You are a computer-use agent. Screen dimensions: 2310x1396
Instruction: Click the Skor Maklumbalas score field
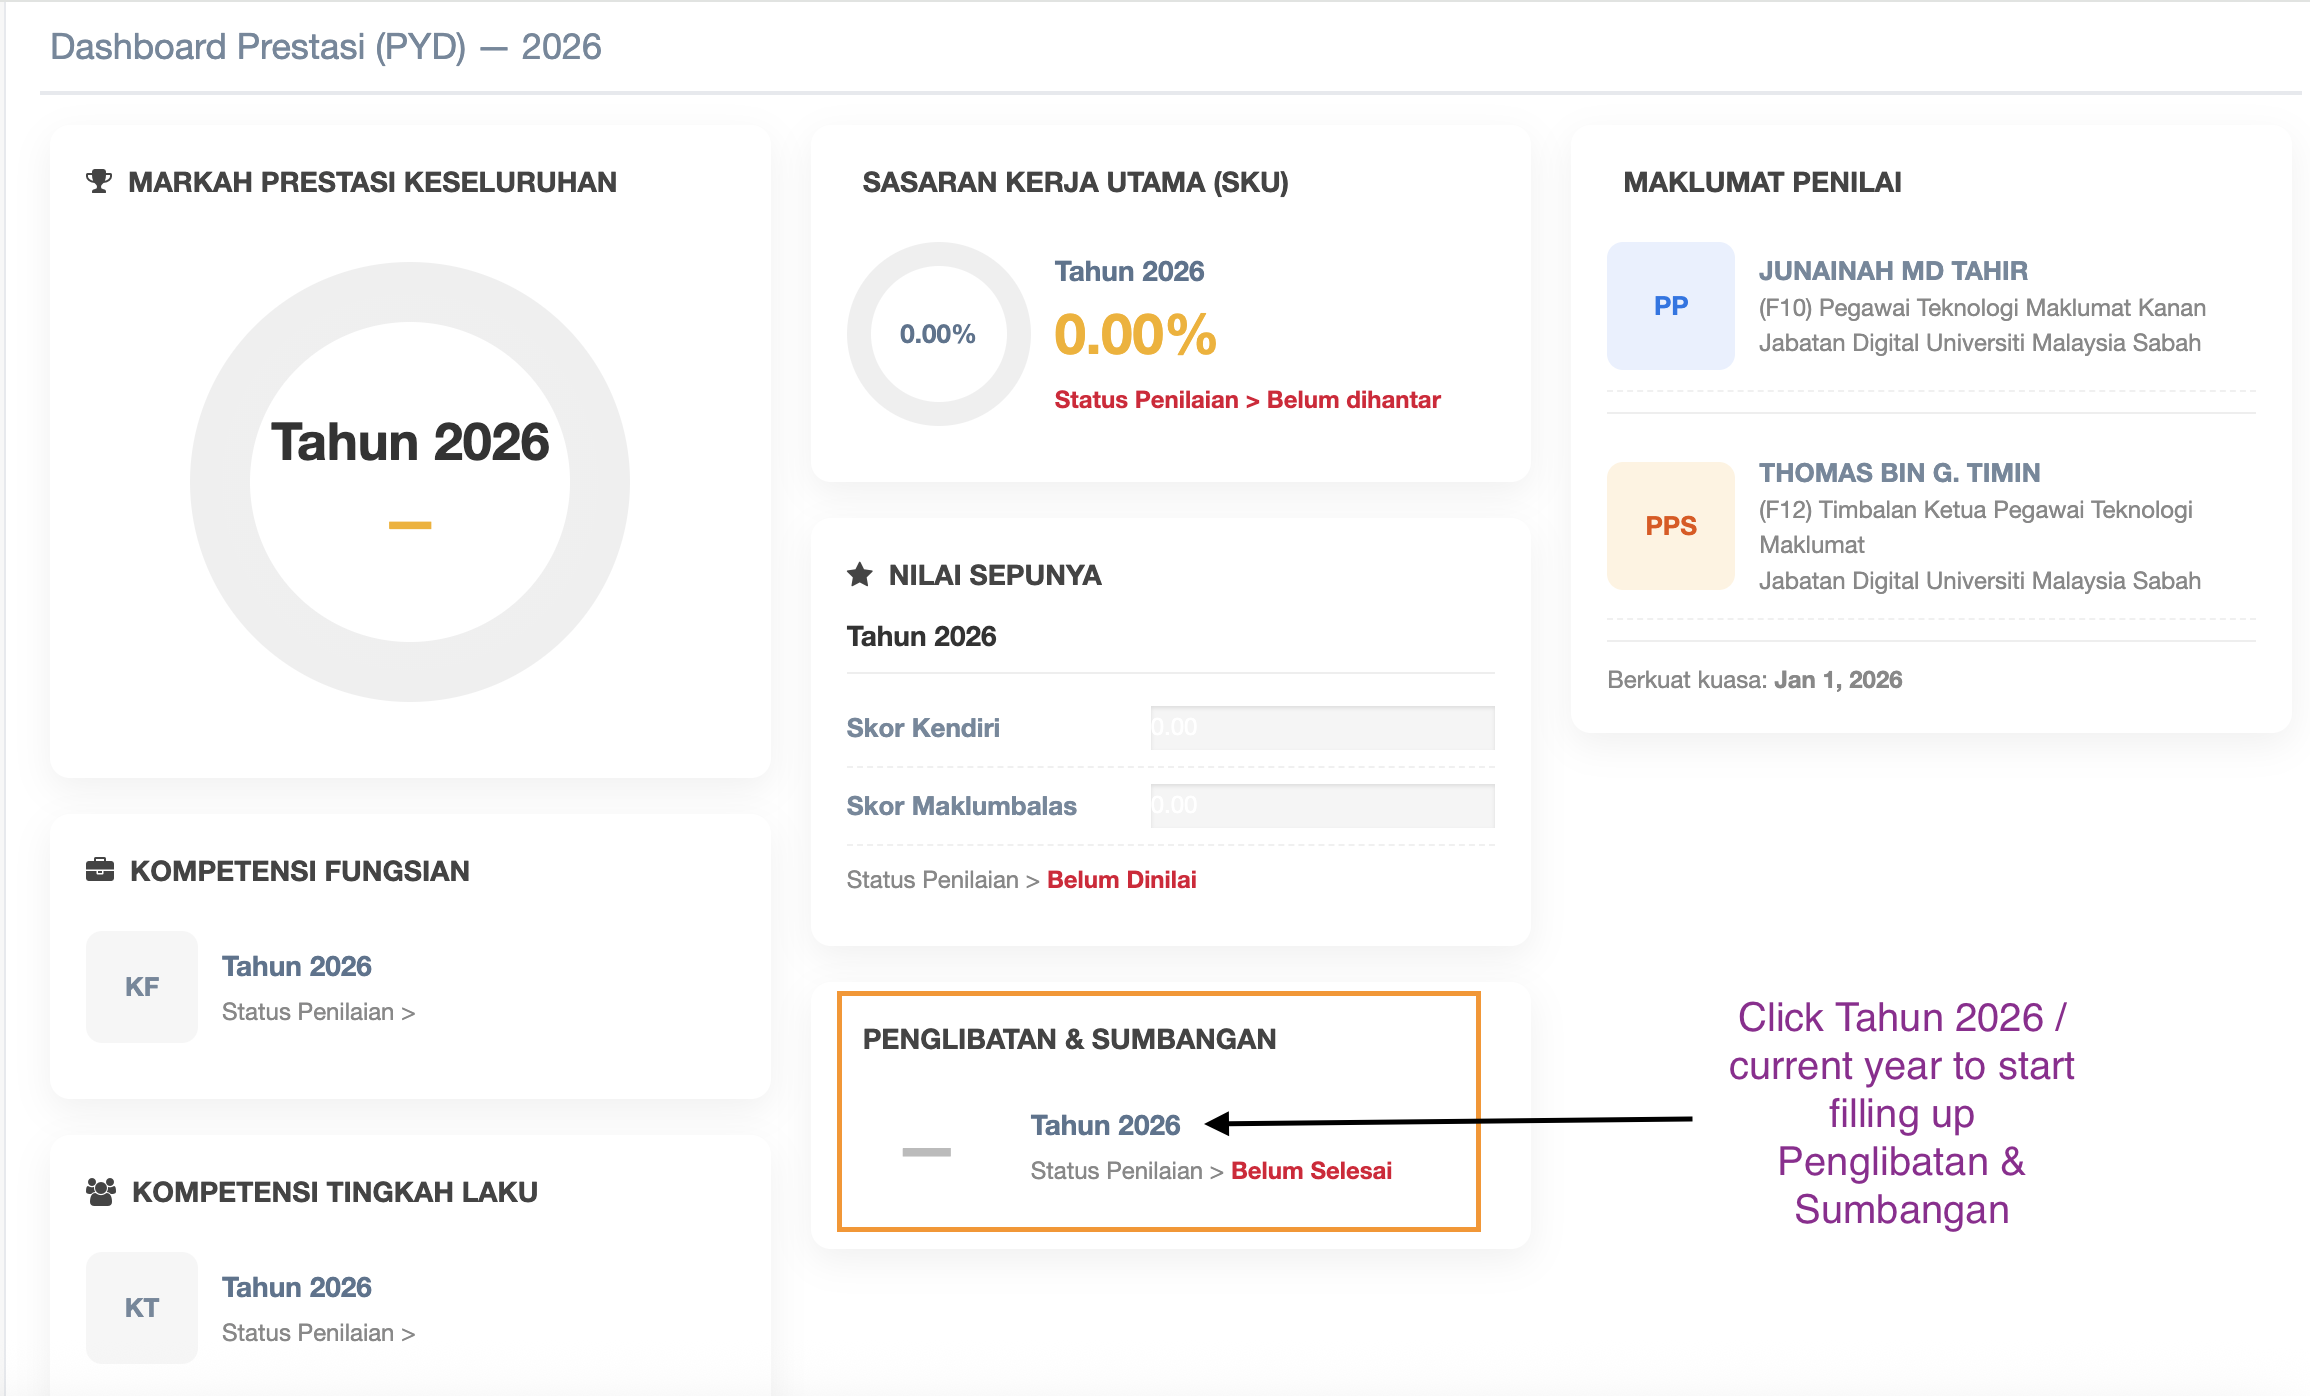[x=1321, y=805]
